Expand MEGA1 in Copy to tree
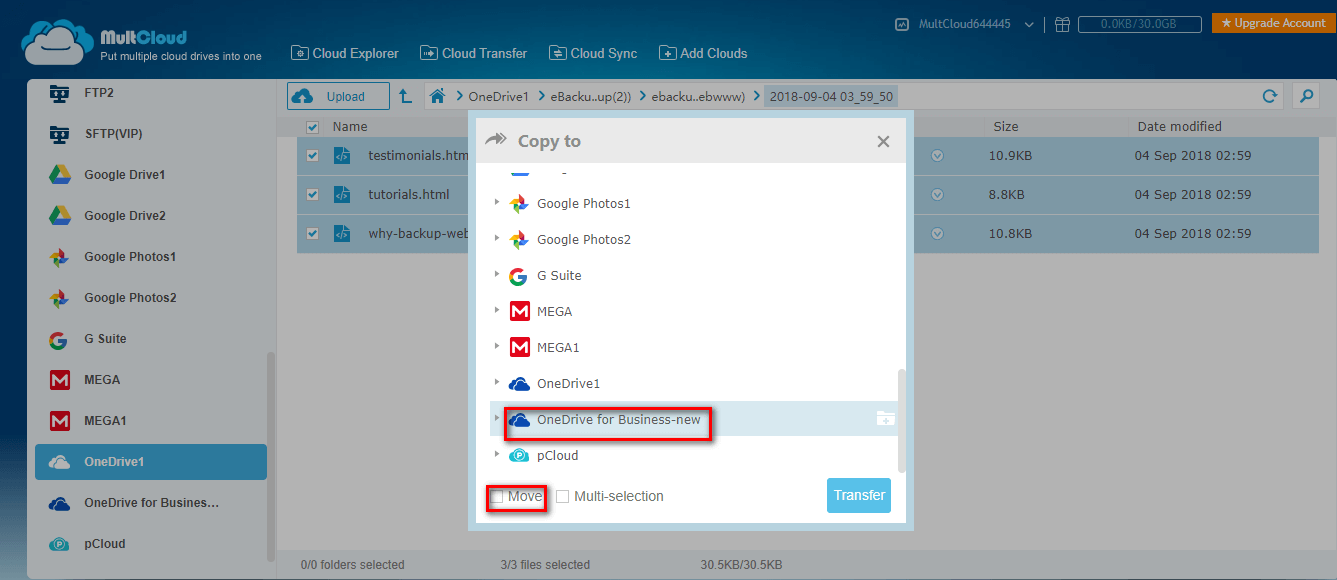The image size is (1337, 580). point(497,347)
